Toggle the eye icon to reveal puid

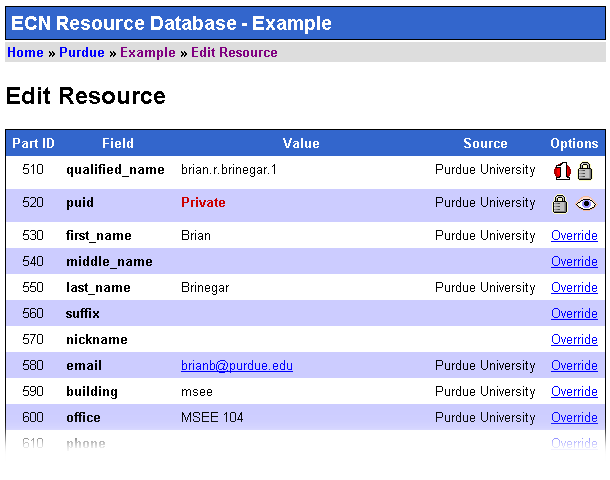[x=586, y=204]
